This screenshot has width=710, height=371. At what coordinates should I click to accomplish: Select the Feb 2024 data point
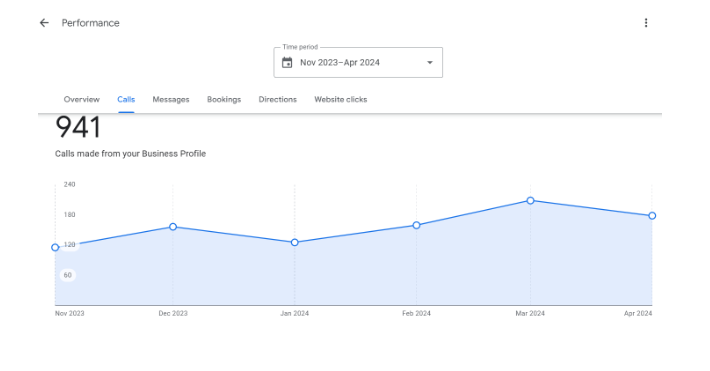click(x=416, y=225)
